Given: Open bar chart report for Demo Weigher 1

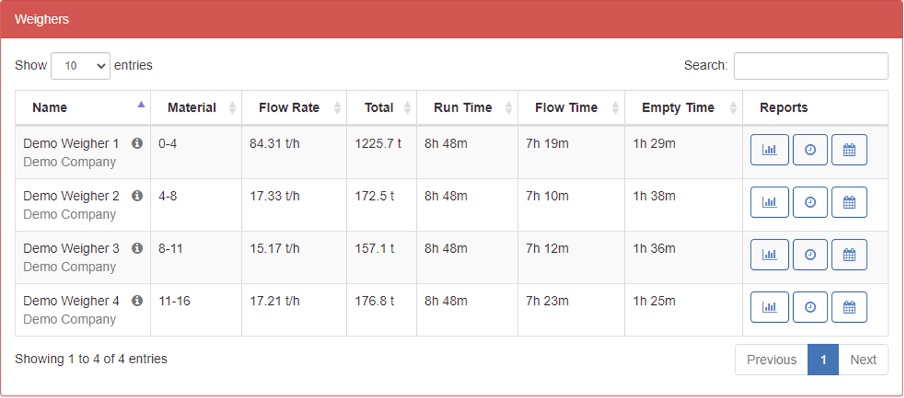Looking at the screenshot, I should (769, 150).
